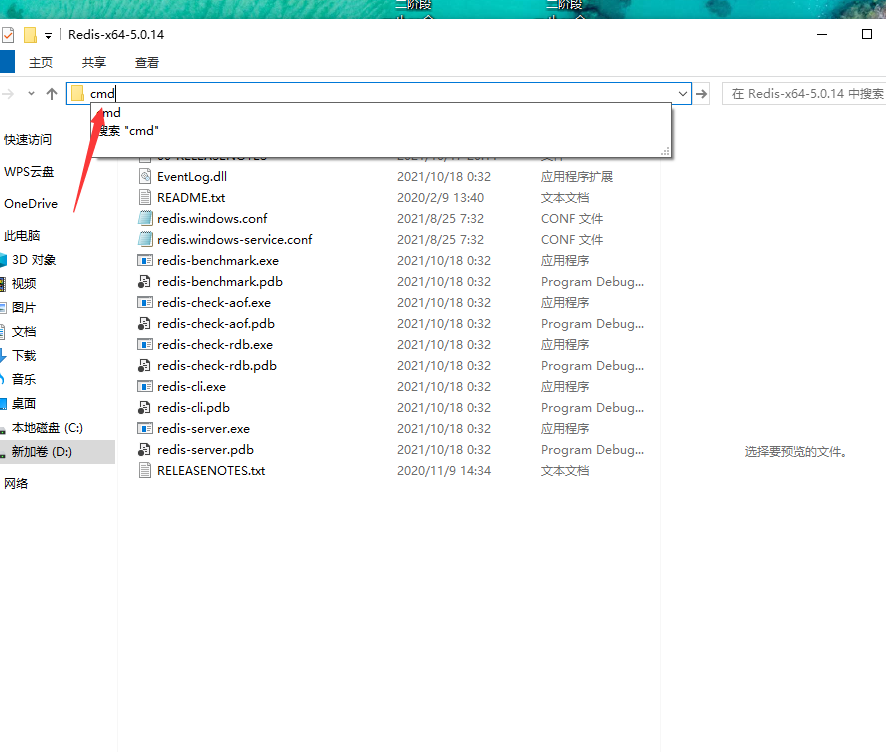This screenshot has width=886, height=752.
Task: Click the CONF 文件 type of redis.windows.conf
Action: (572, 219)
